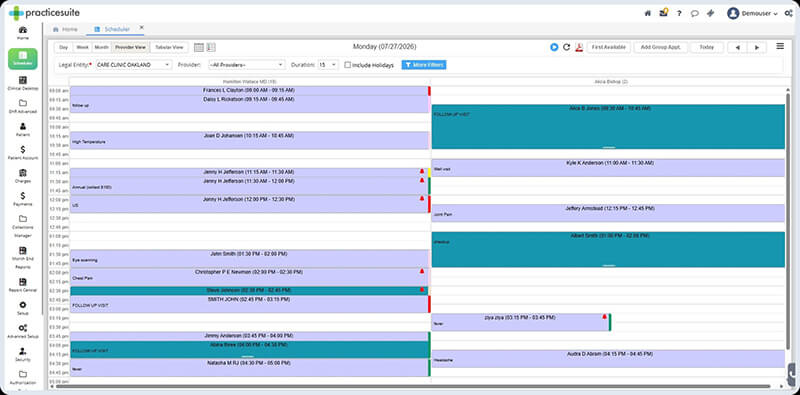This screenshot has height=395, width=800.
Task: Click the Hamilton Wallace MD column header
Action: [249, 82]
